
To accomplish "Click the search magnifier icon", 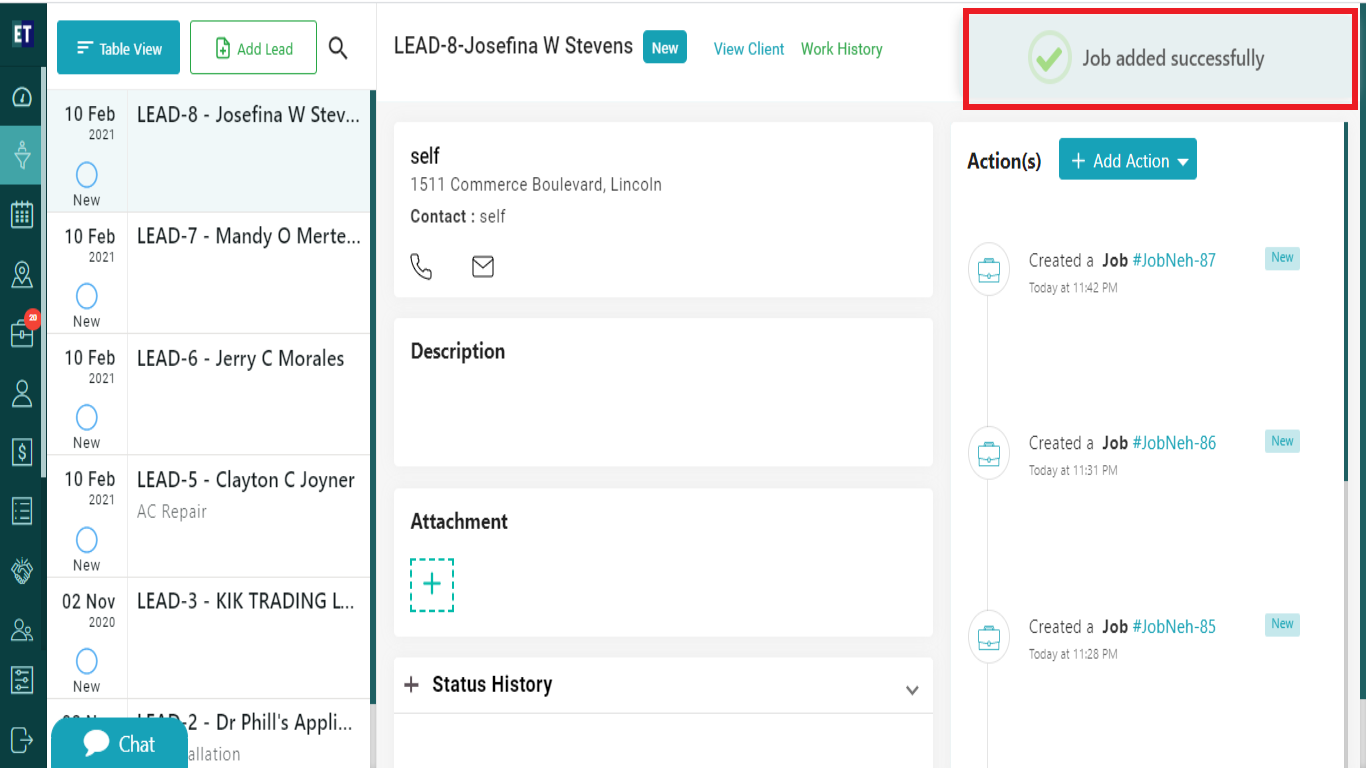I will (x=338, y=48).
